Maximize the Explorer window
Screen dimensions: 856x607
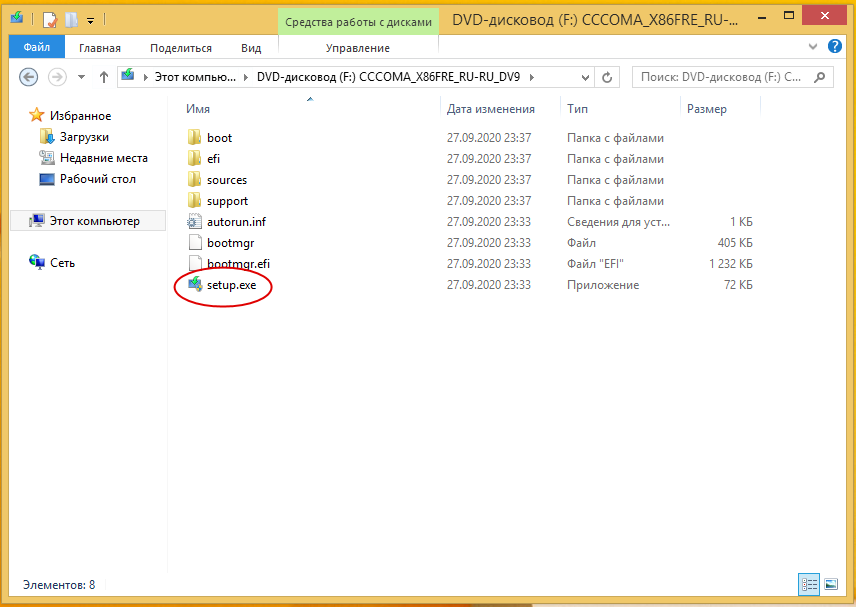click(789, 16)
